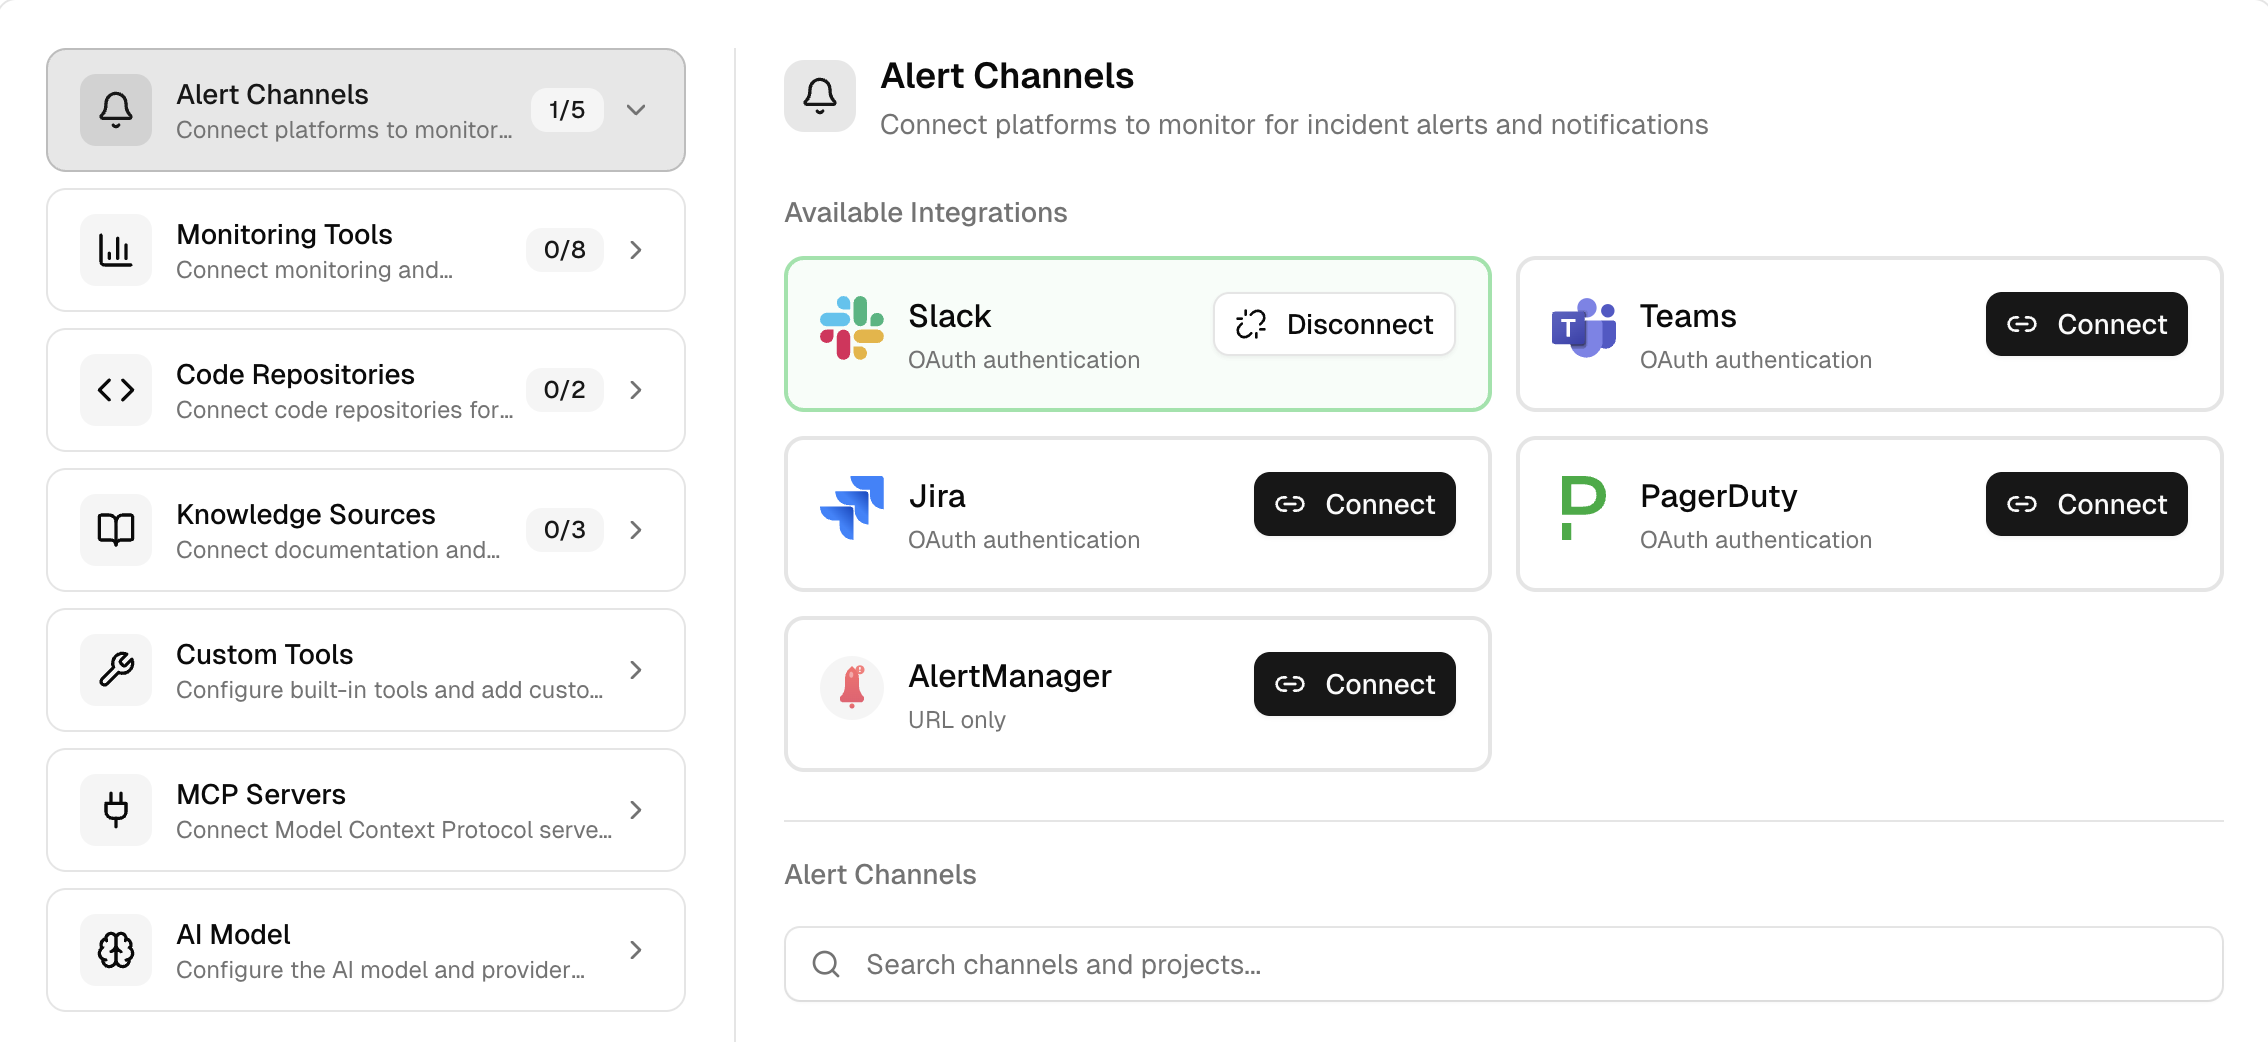
Task: Click the Custom Tools wrench icon
Action: pos(115,670)
